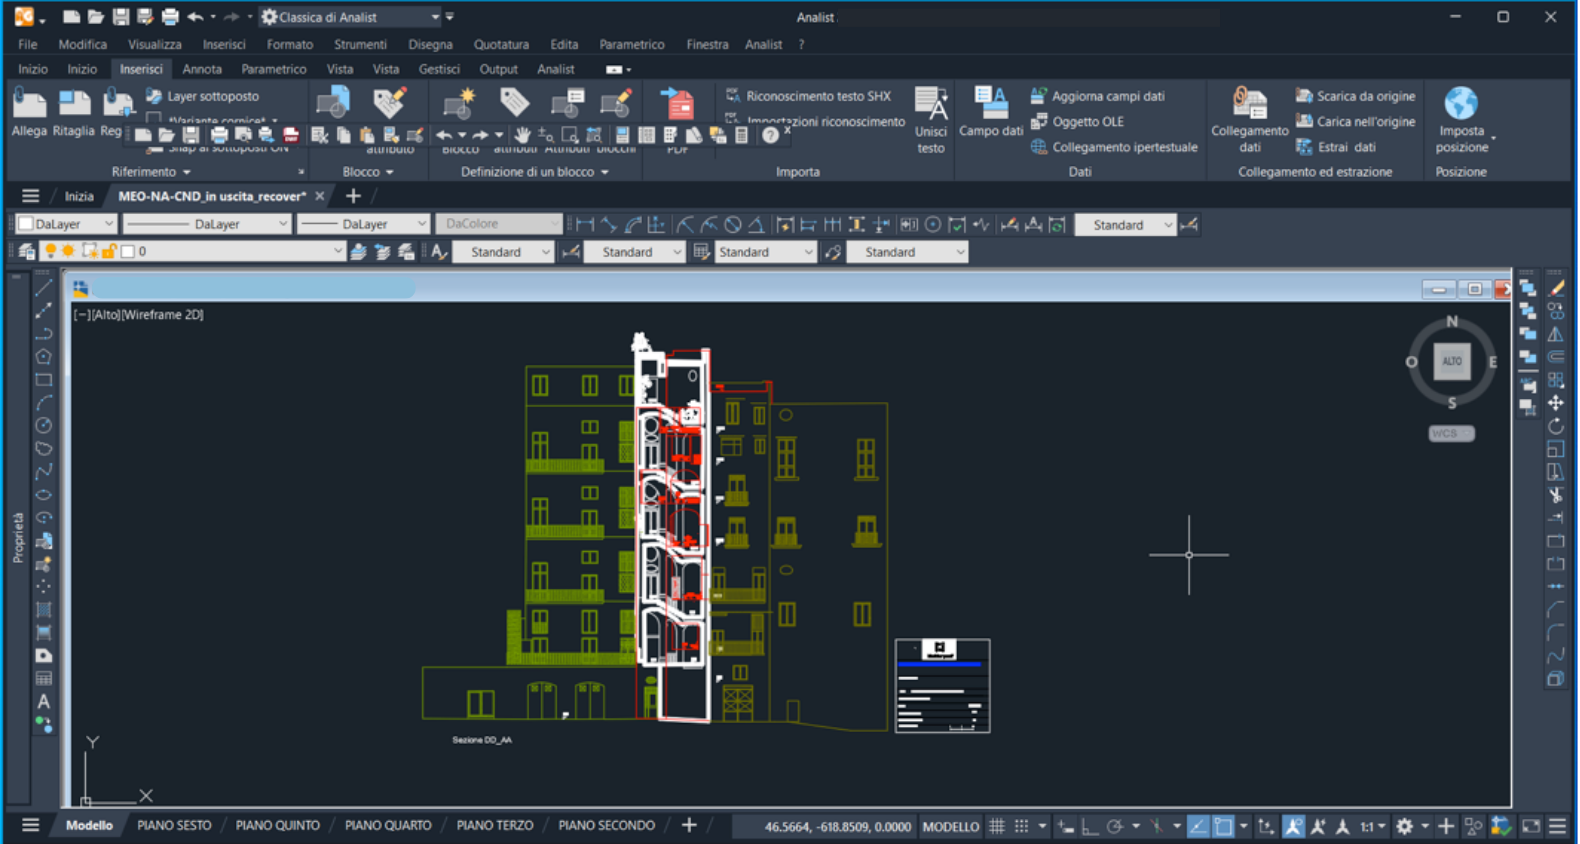This screenshot has width=1580, height=844.
Task: Toggle object snap tracking in status bar
Action: click(x=1199, y=826)
